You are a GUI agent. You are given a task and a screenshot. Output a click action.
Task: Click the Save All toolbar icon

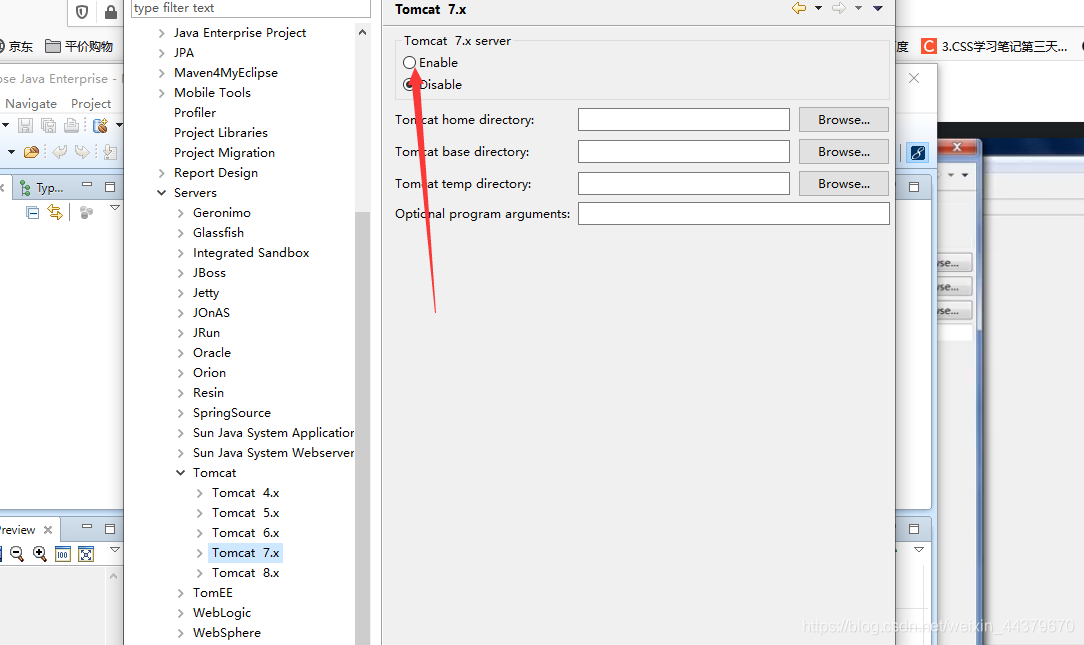48,125
